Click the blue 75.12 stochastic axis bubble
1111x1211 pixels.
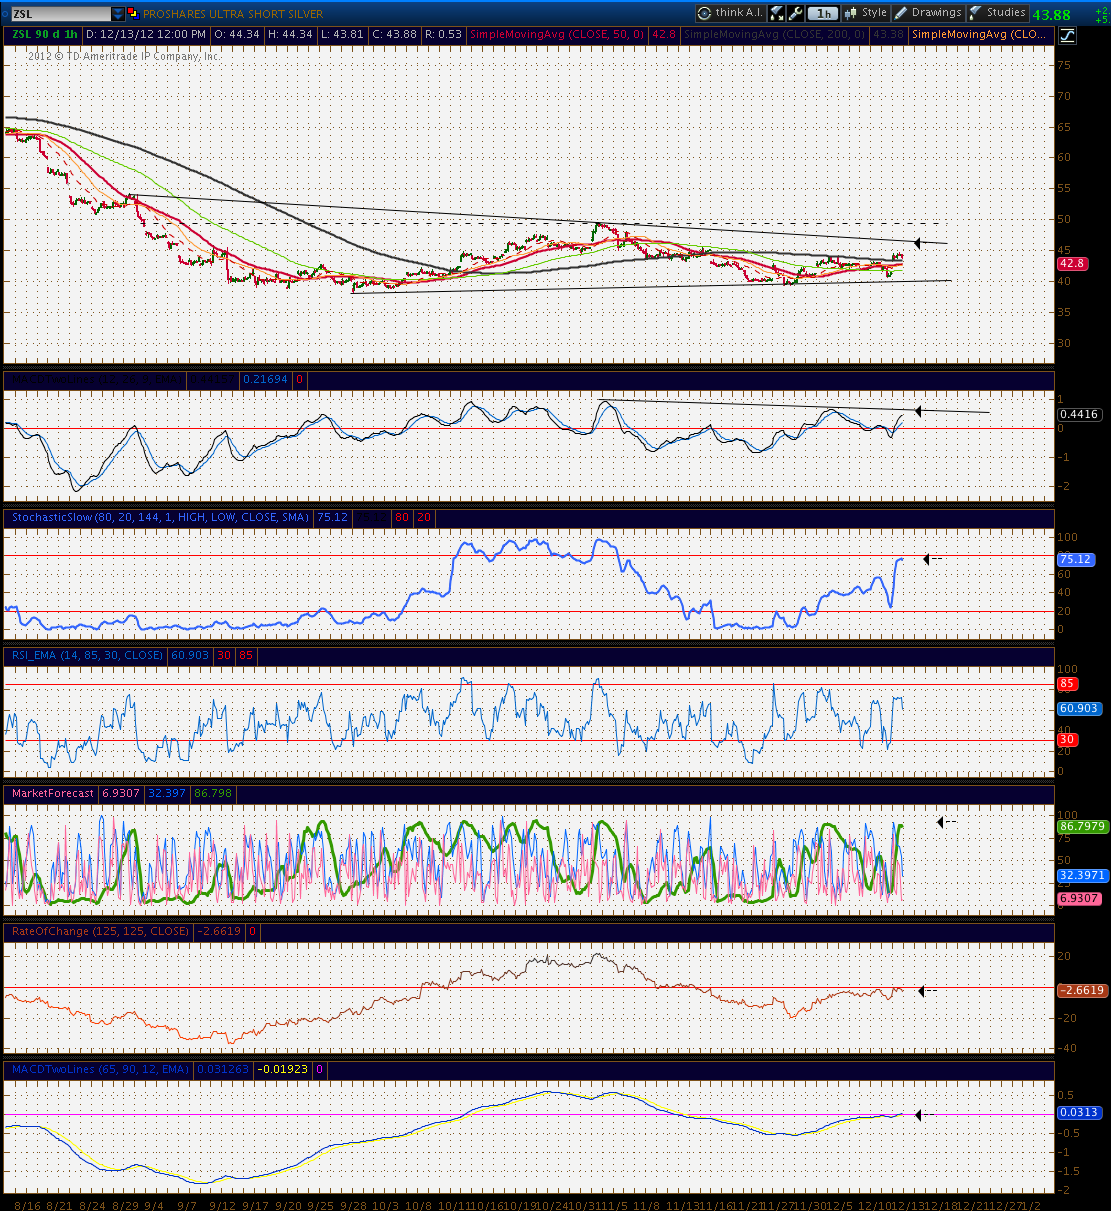pyautogui.click(x=1076, y=559)
